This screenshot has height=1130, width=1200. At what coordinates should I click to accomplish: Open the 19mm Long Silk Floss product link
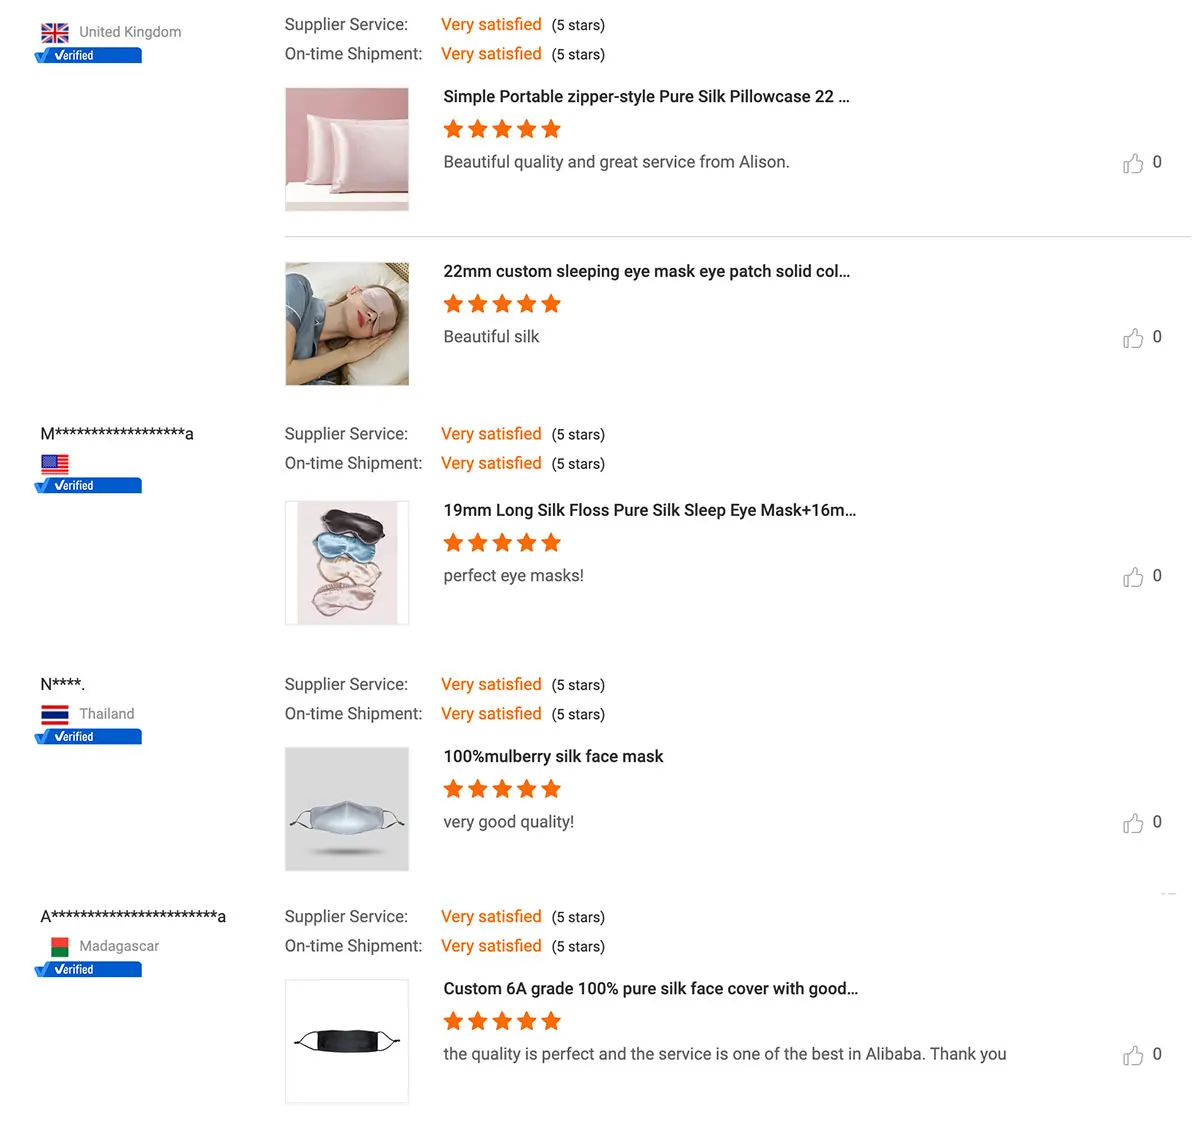[649, 510]
